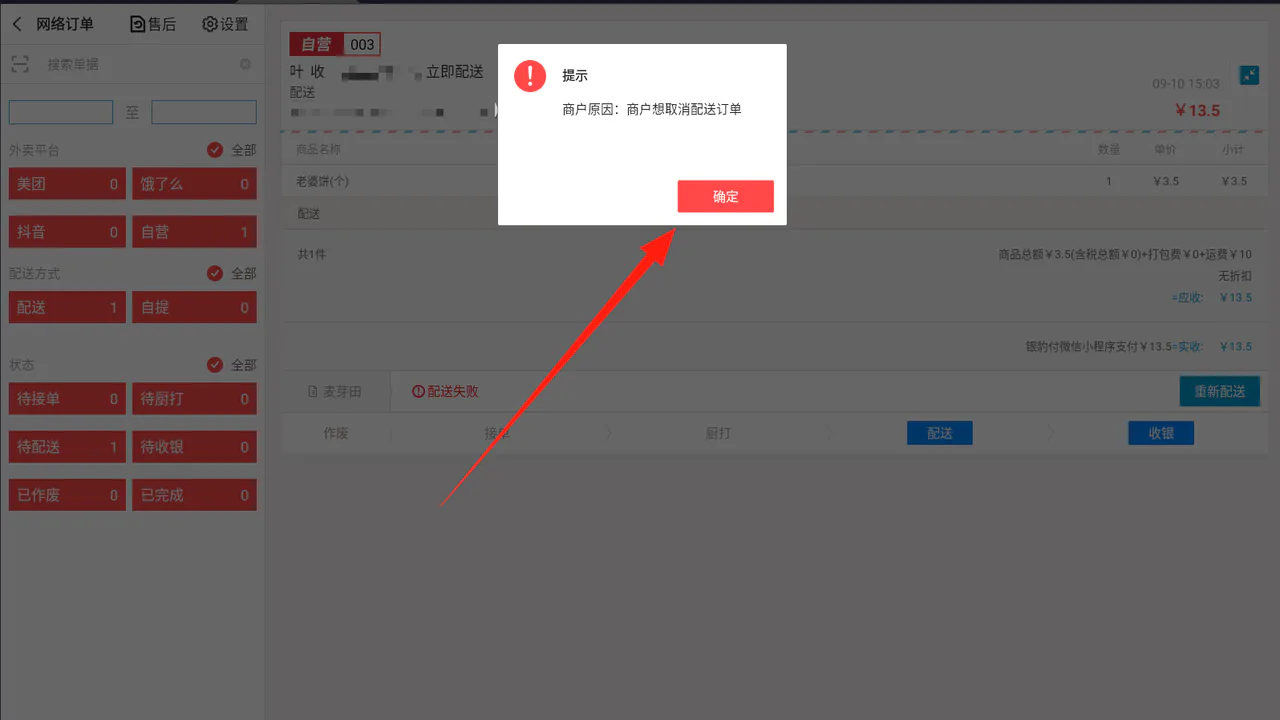Show 待收银 status orders
The height and width of the screenshot is (720, 1280).
point(194,447)
